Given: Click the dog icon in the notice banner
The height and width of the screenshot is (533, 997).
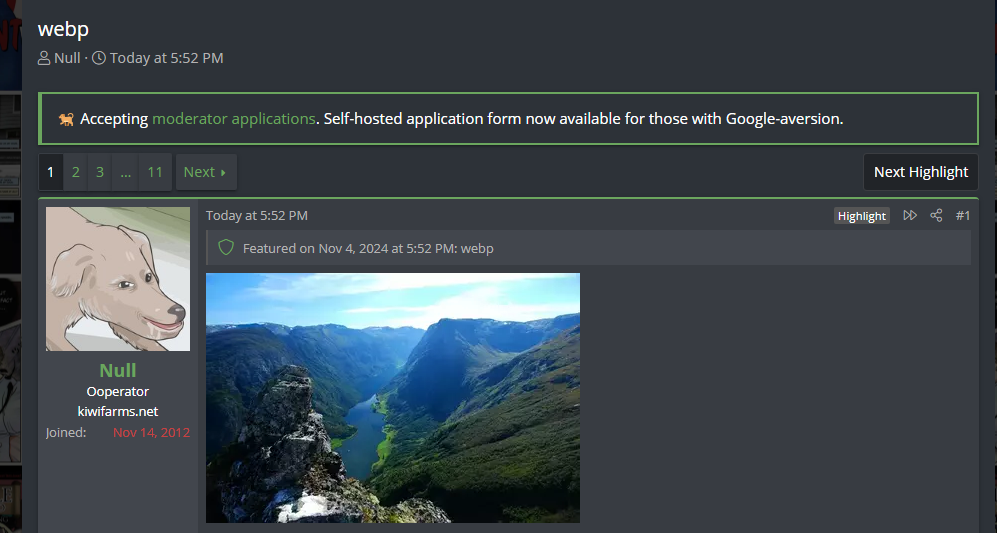Looking at the screenshot, I should coord(65,119).
